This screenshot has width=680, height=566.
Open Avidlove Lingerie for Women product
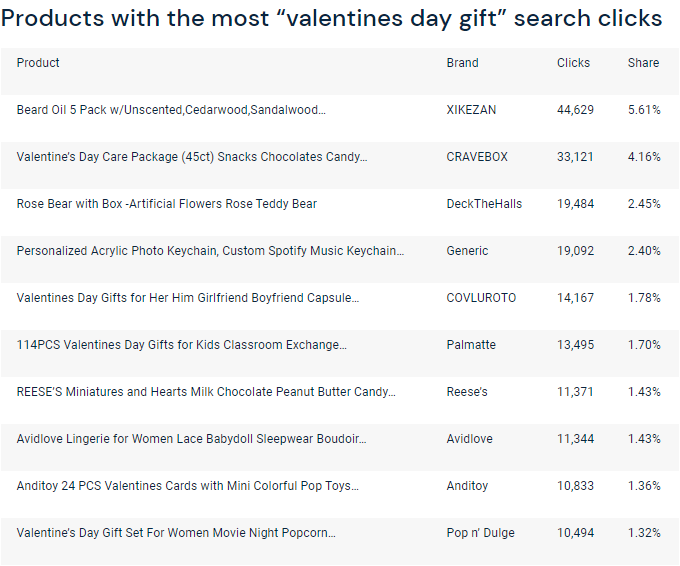pos(191,439)
